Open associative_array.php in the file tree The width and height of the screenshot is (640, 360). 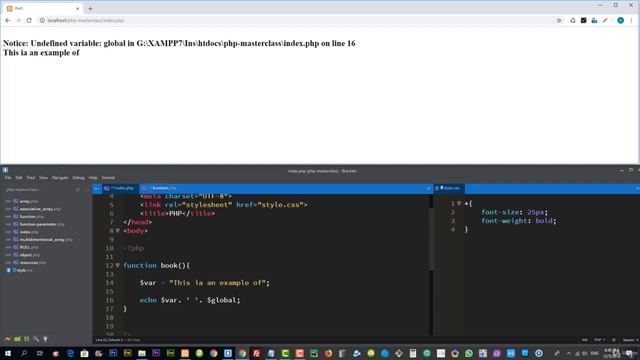40,209
